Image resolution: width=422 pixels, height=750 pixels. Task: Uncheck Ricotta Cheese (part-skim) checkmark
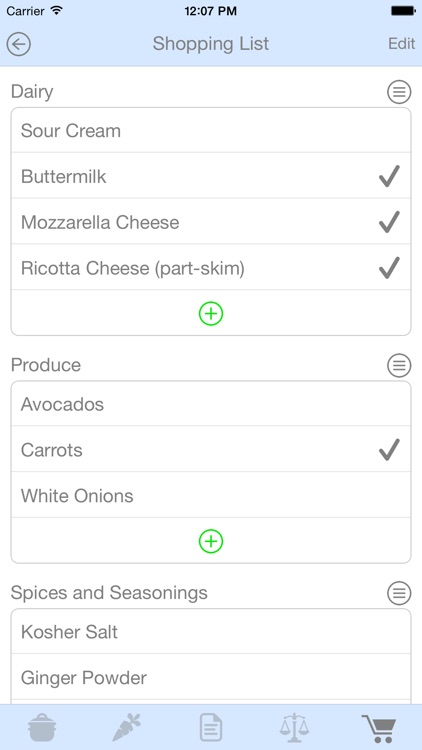389,267
